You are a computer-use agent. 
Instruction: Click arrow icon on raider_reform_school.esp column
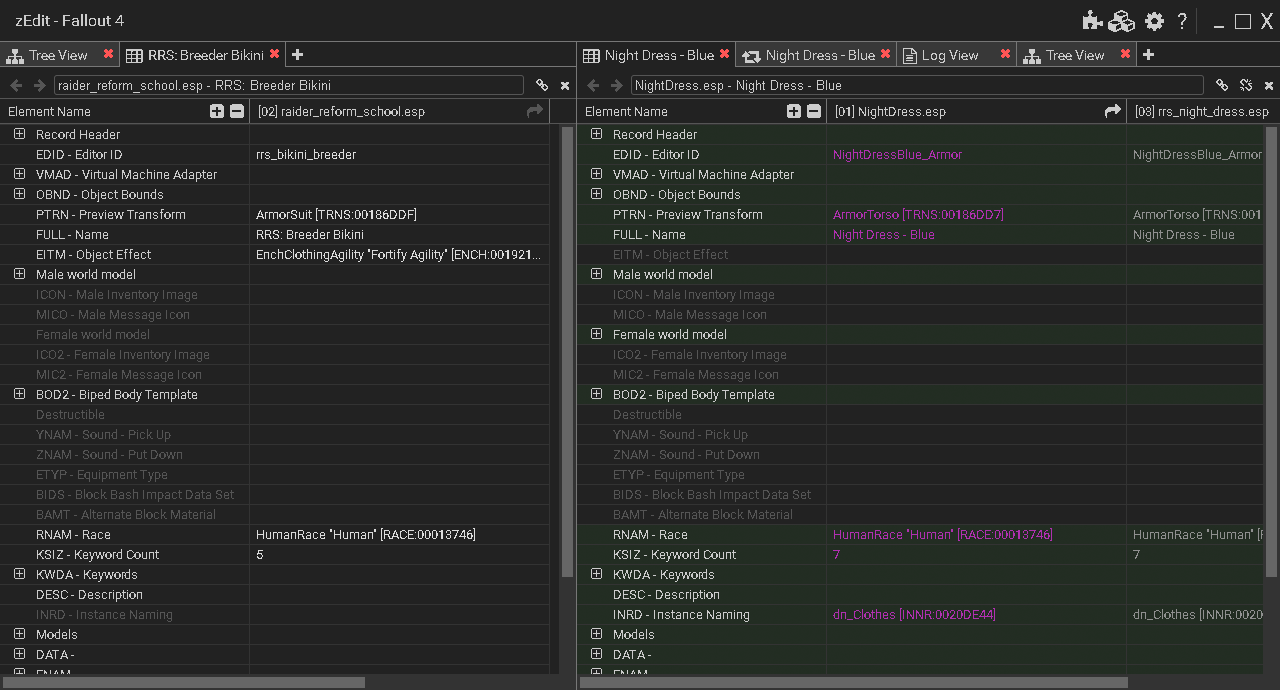pos(535,111)
